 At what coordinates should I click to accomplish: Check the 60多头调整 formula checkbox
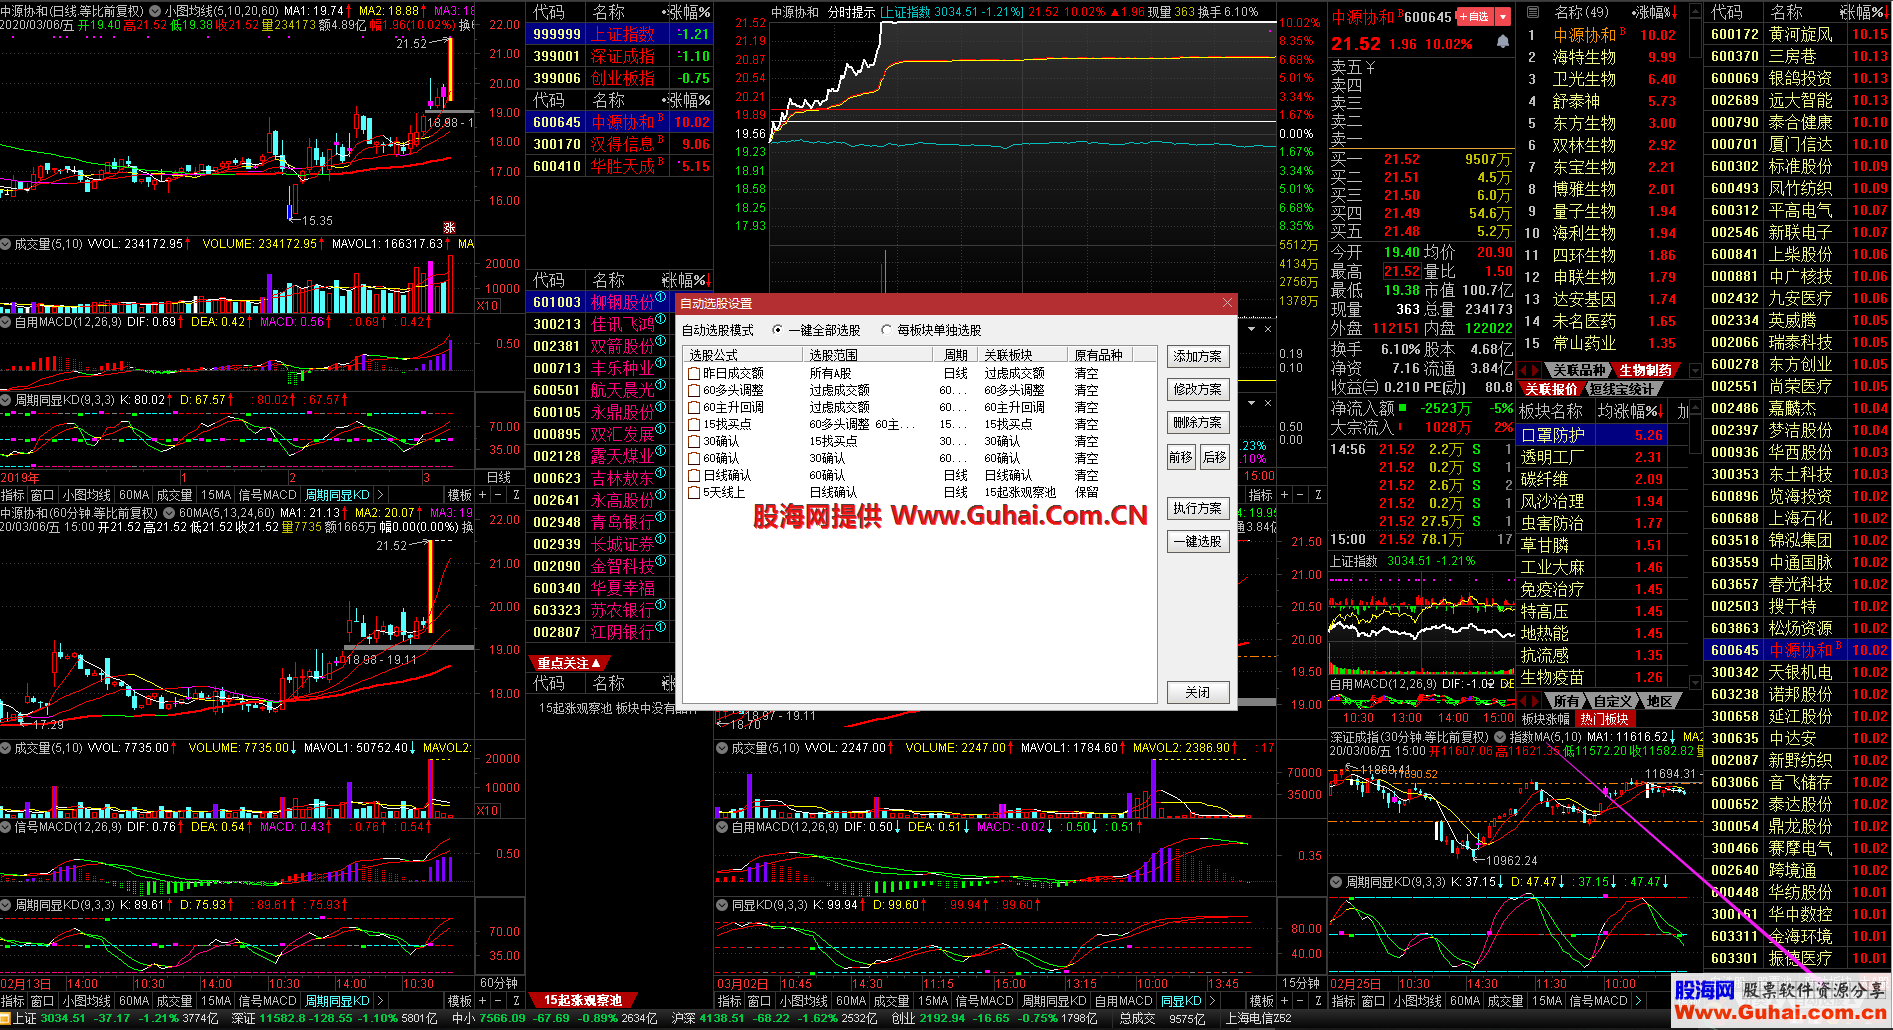(693, 390)
